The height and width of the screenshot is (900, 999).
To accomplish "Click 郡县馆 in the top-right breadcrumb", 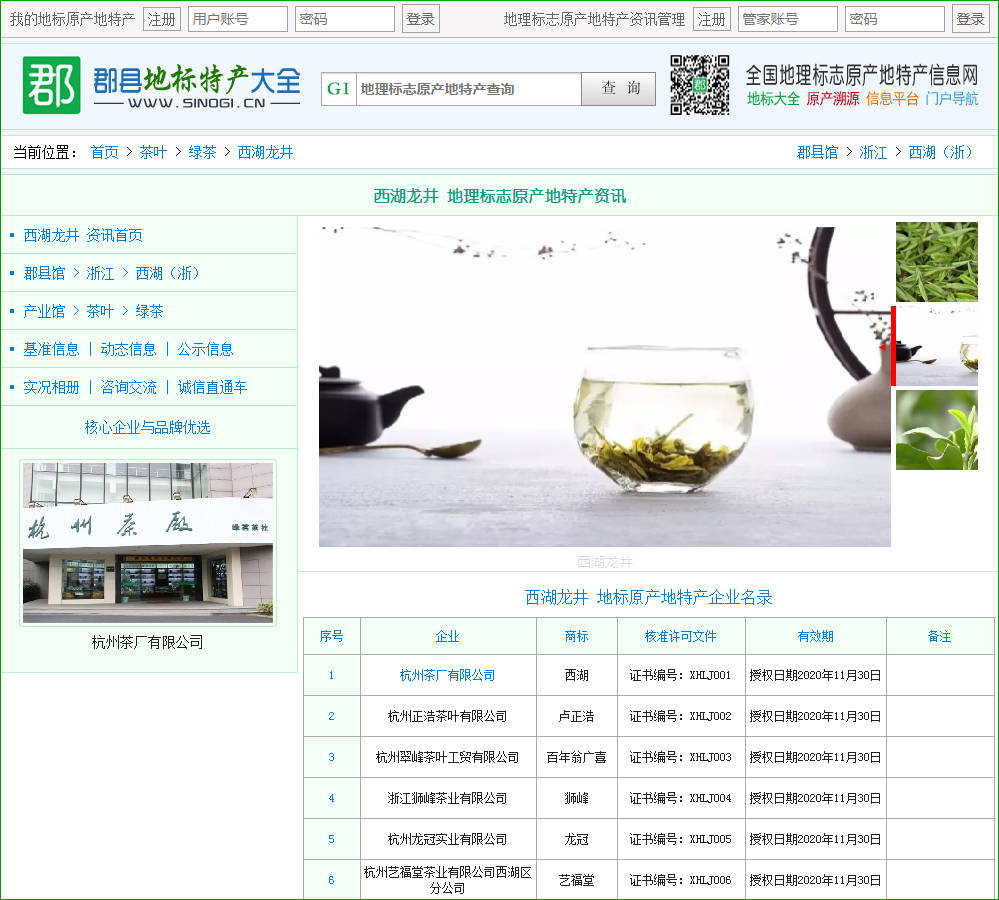I will click(817, 152).
